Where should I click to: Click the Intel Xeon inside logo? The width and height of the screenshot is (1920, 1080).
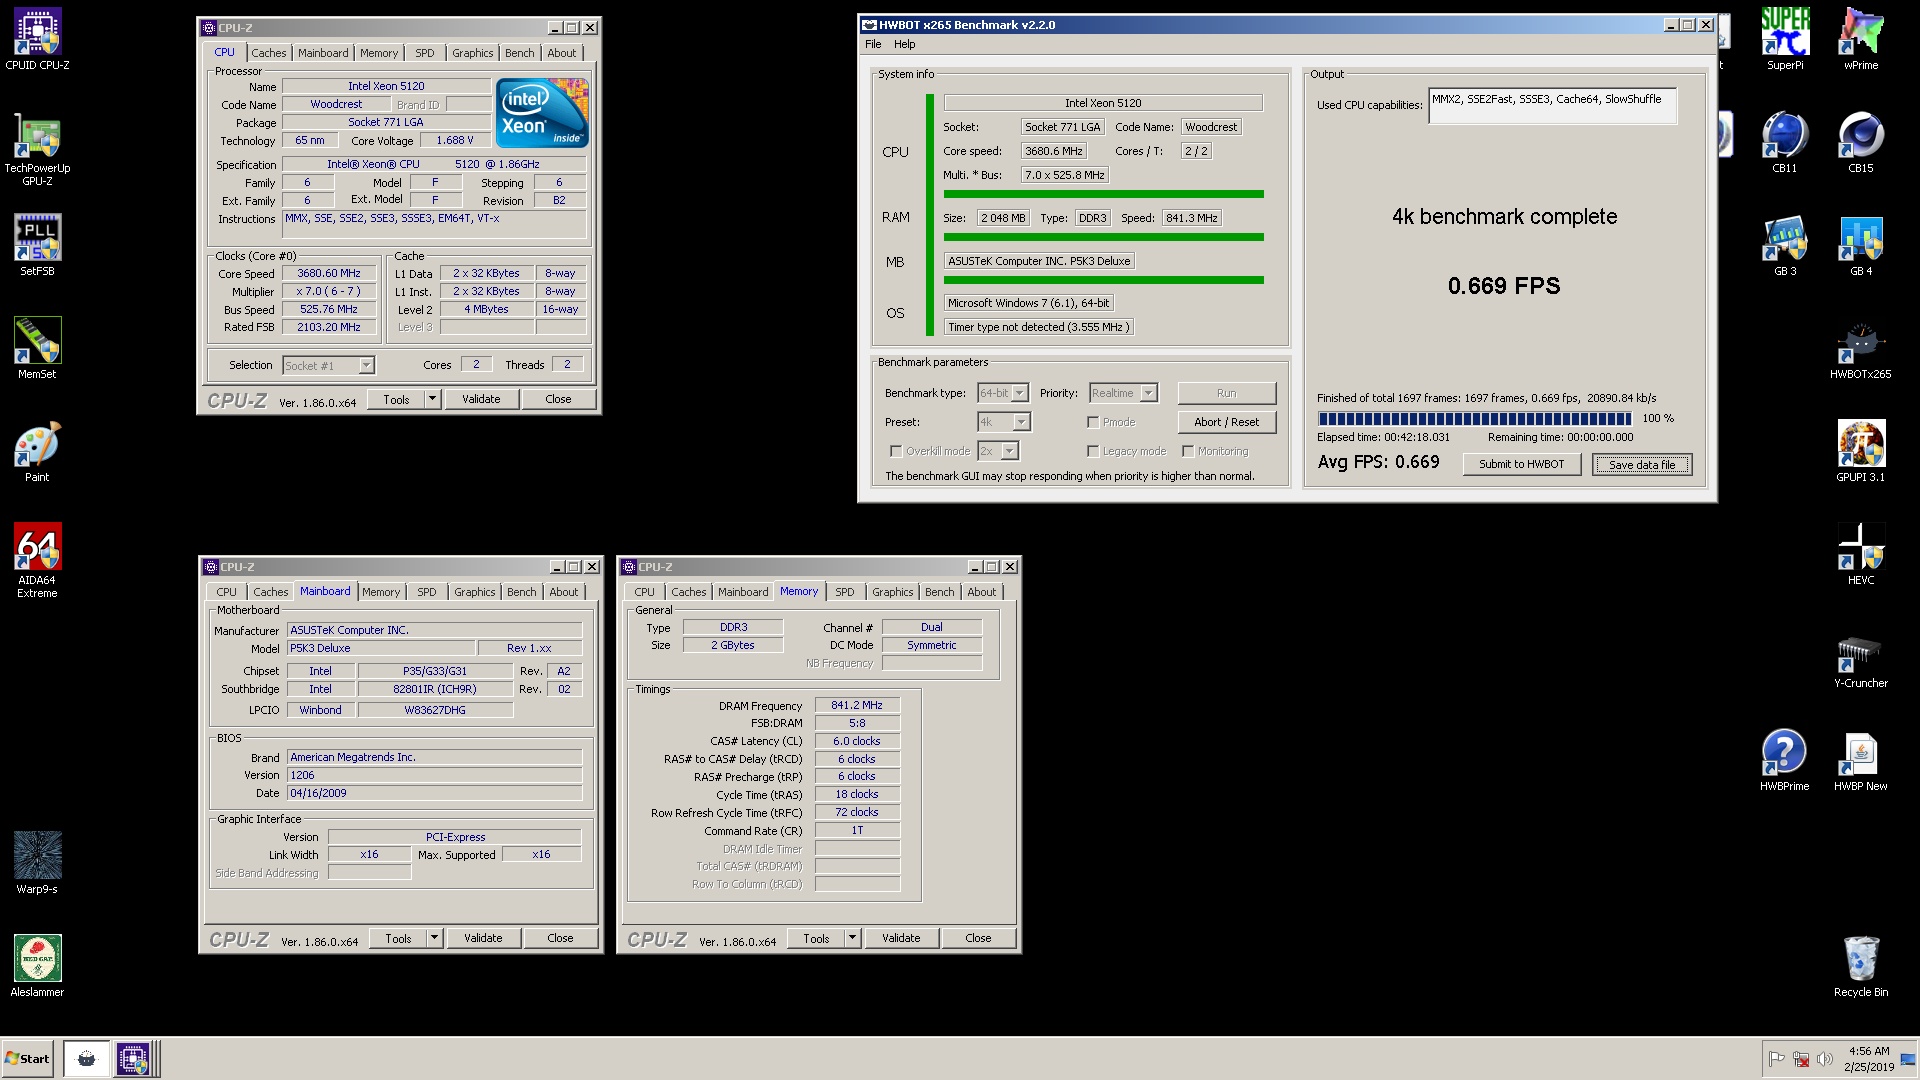542,113
